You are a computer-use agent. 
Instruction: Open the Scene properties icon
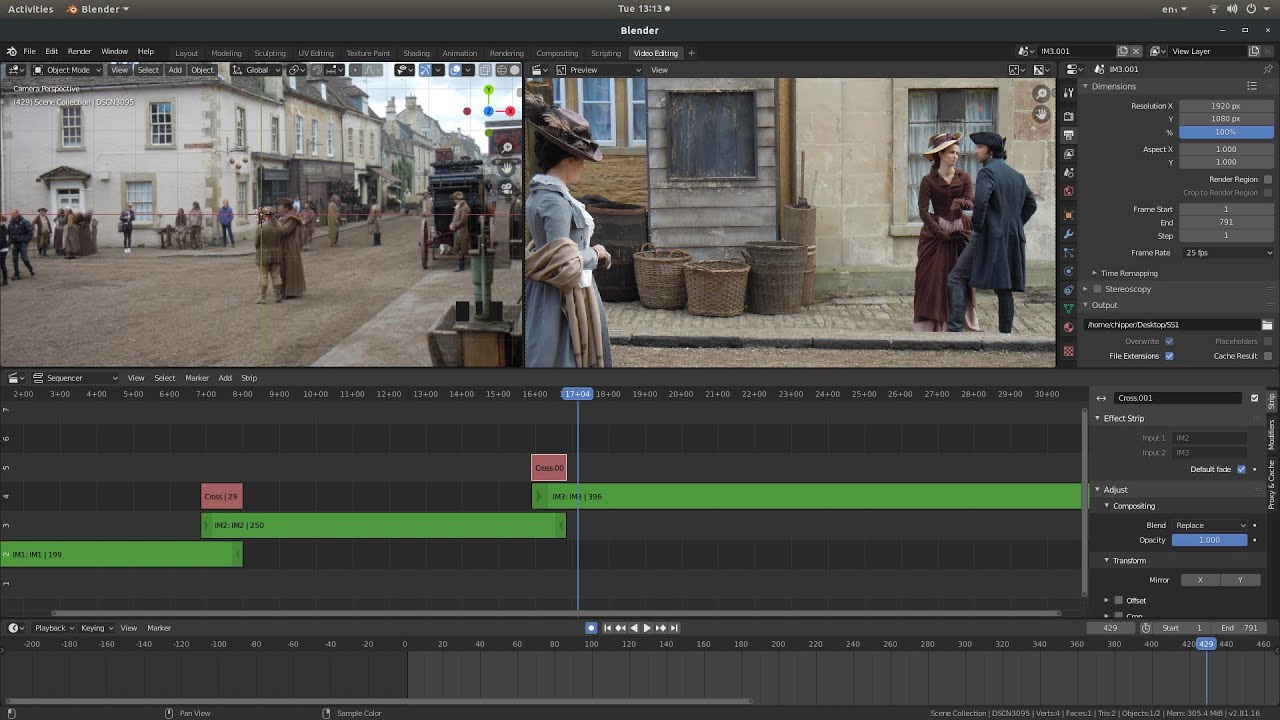click(x=1069, y=173)
